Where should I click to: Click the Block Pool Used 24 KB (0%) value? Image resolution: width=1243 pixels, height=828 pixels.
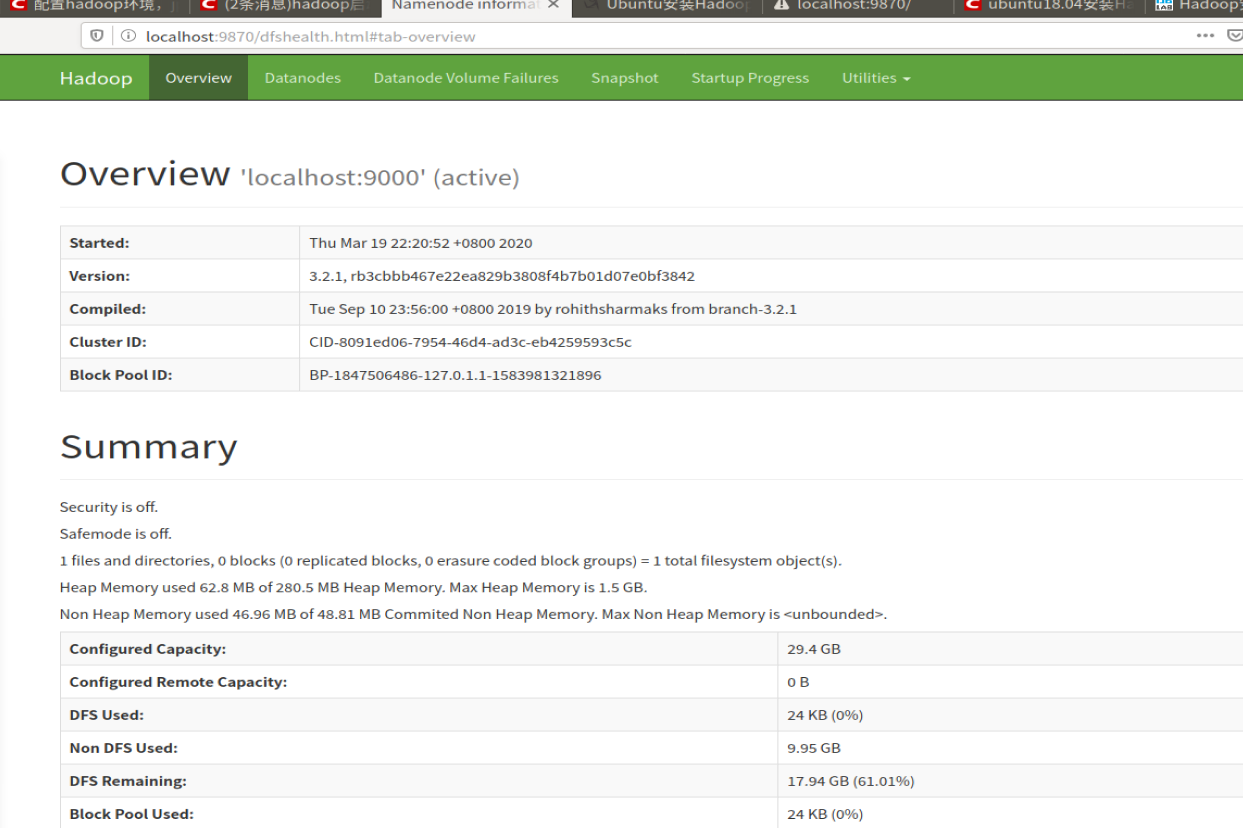coord(825,814)
